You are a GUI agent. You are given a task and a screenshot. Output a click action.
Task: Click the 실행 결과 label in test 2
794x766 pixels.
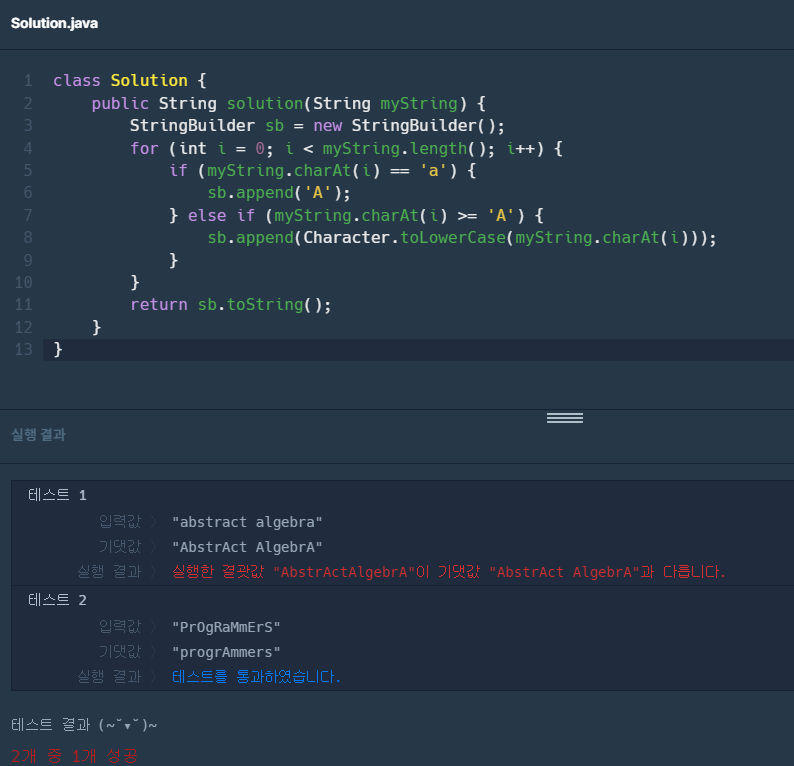pyautogui.click(x=109, y=677)
